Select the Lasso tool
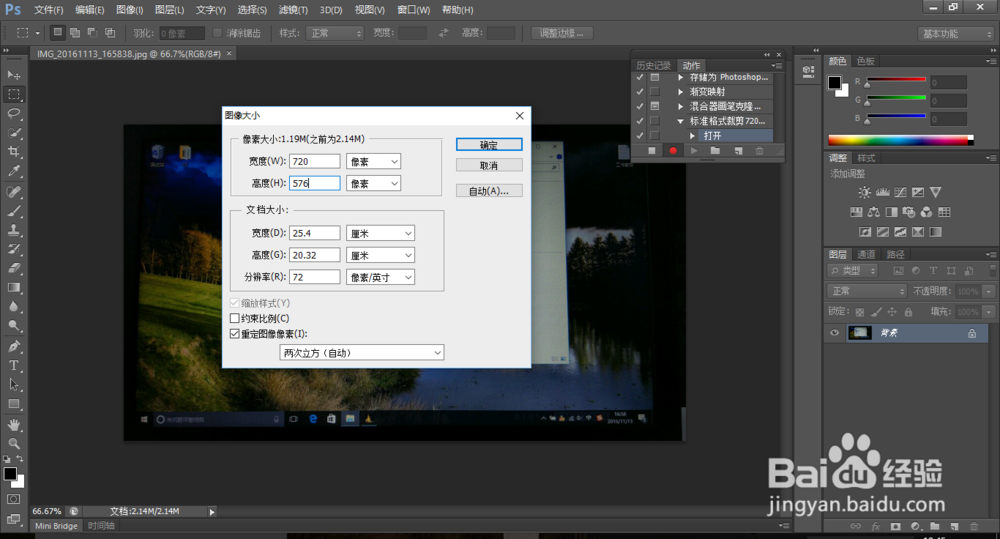Image resolution: width=1000 pixels, height=539 pixels. click(13, 114)
